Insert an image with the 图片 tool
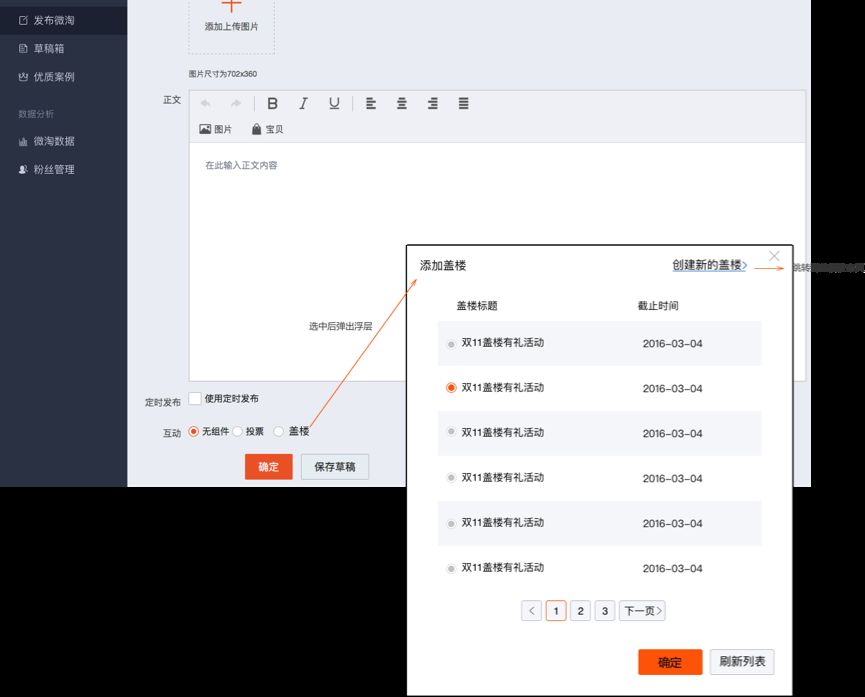Viewport: 865px width, 697px height. [x=215, y=129]
